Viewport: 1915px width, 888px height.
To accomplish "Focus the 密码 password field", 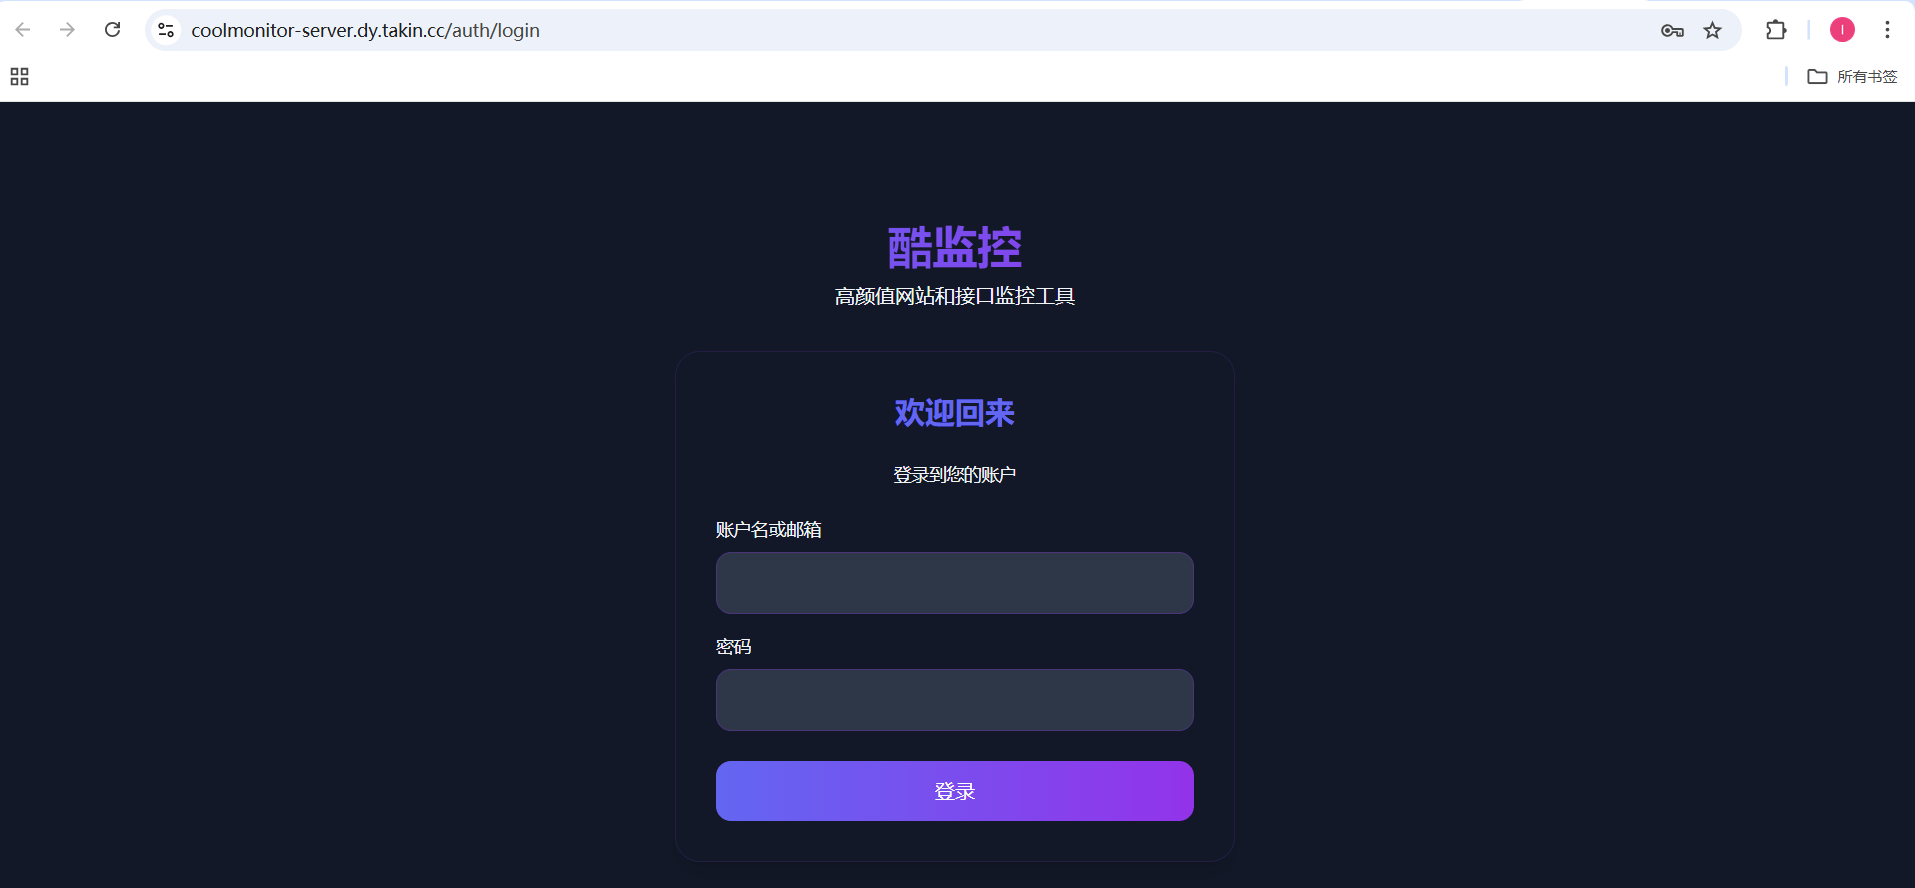I will 955,700.
